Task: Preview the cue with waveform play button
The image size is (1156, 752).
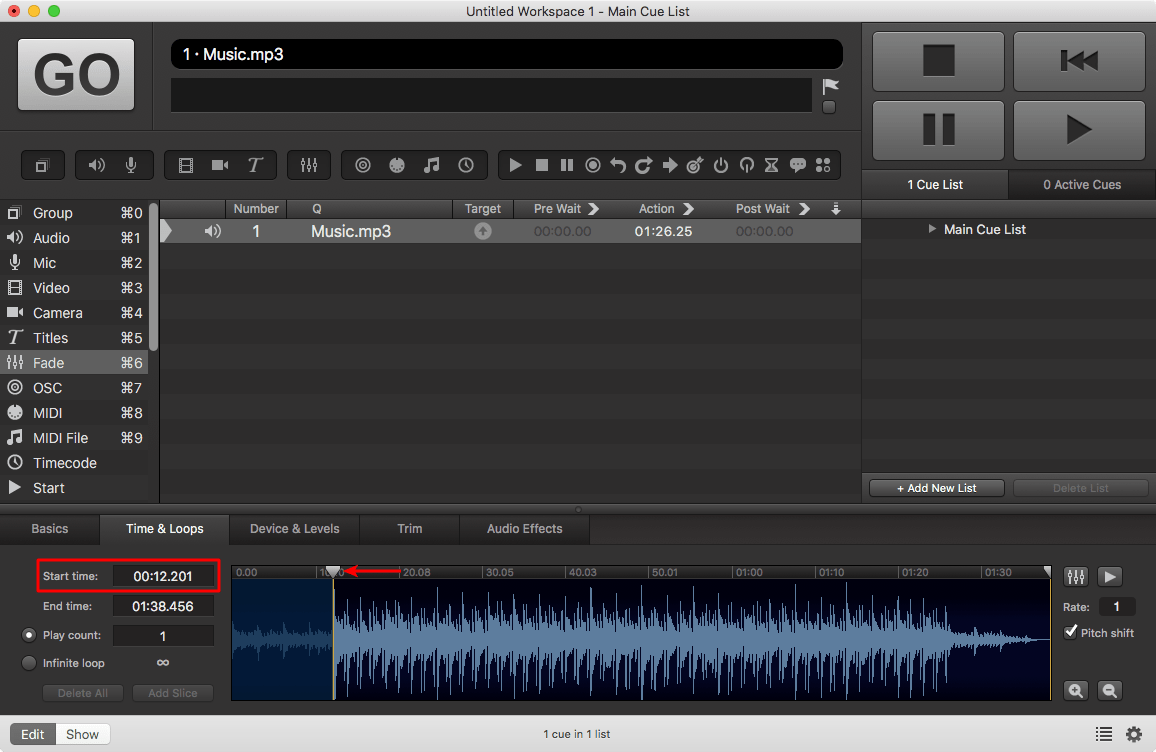Action: (1110, 577)
